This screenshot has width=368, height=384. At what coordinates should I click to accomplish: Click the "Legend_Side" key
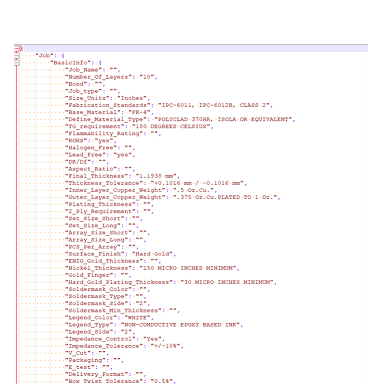(89, 332)
